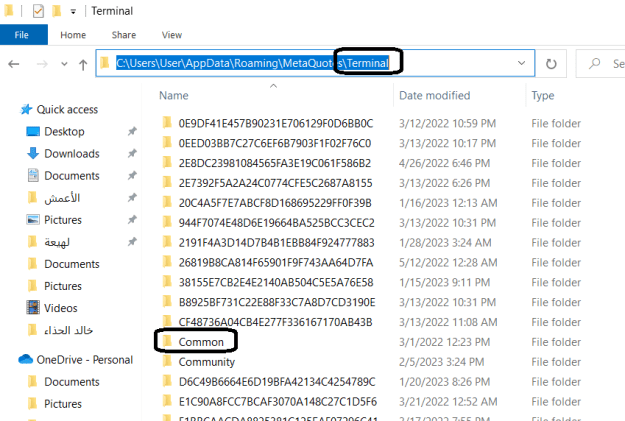Sort by Date modified column
The width and height of the screenshot is (625, 421).
click(434, 96)
